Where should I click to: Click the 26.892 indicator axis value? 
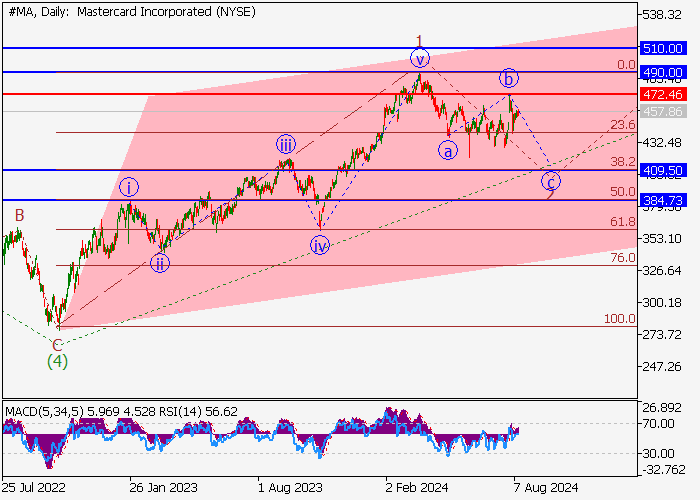[662, 408]
